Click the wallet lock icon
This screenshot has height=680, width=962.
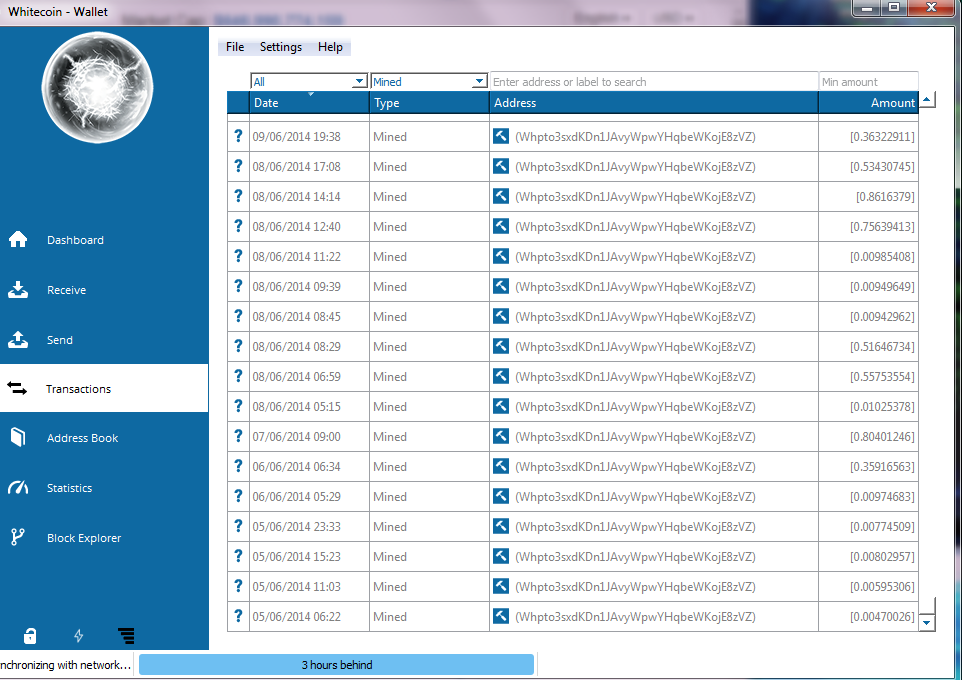30,636
